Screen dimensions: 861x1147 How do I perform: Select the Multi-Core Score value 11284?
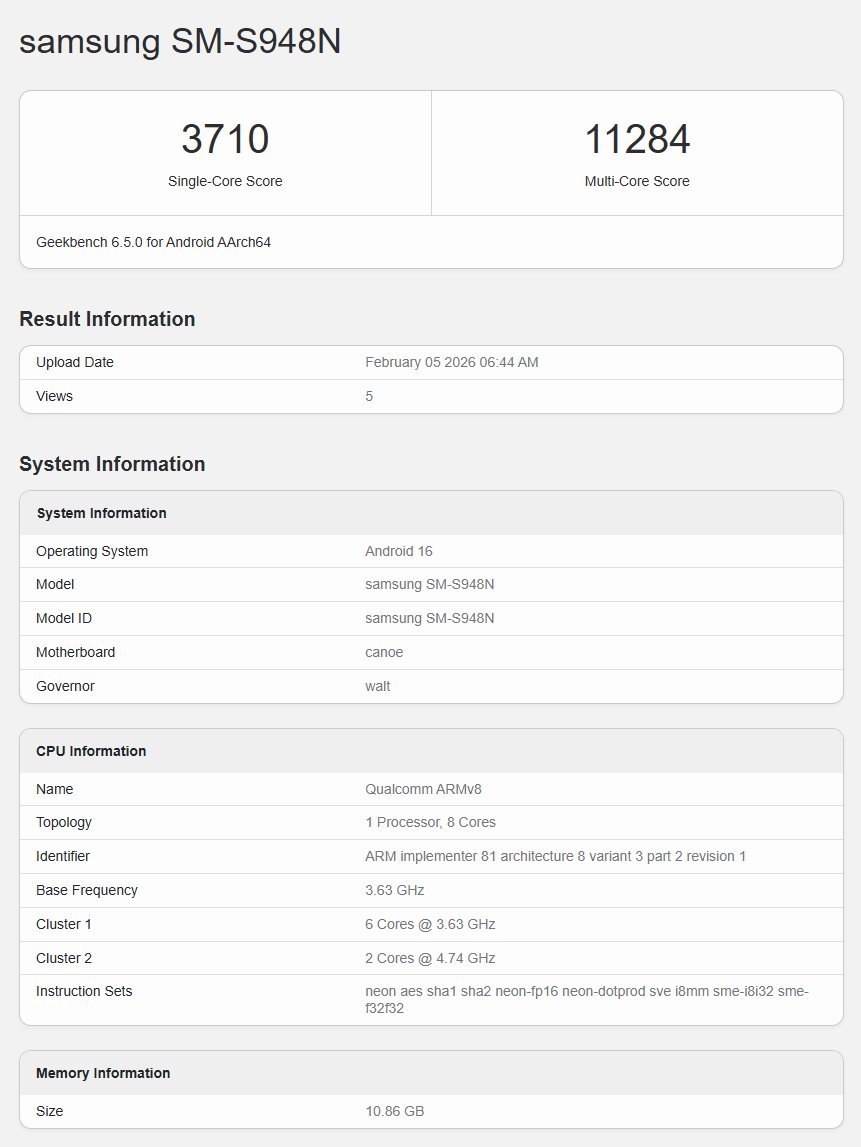[x=637, y=138]
